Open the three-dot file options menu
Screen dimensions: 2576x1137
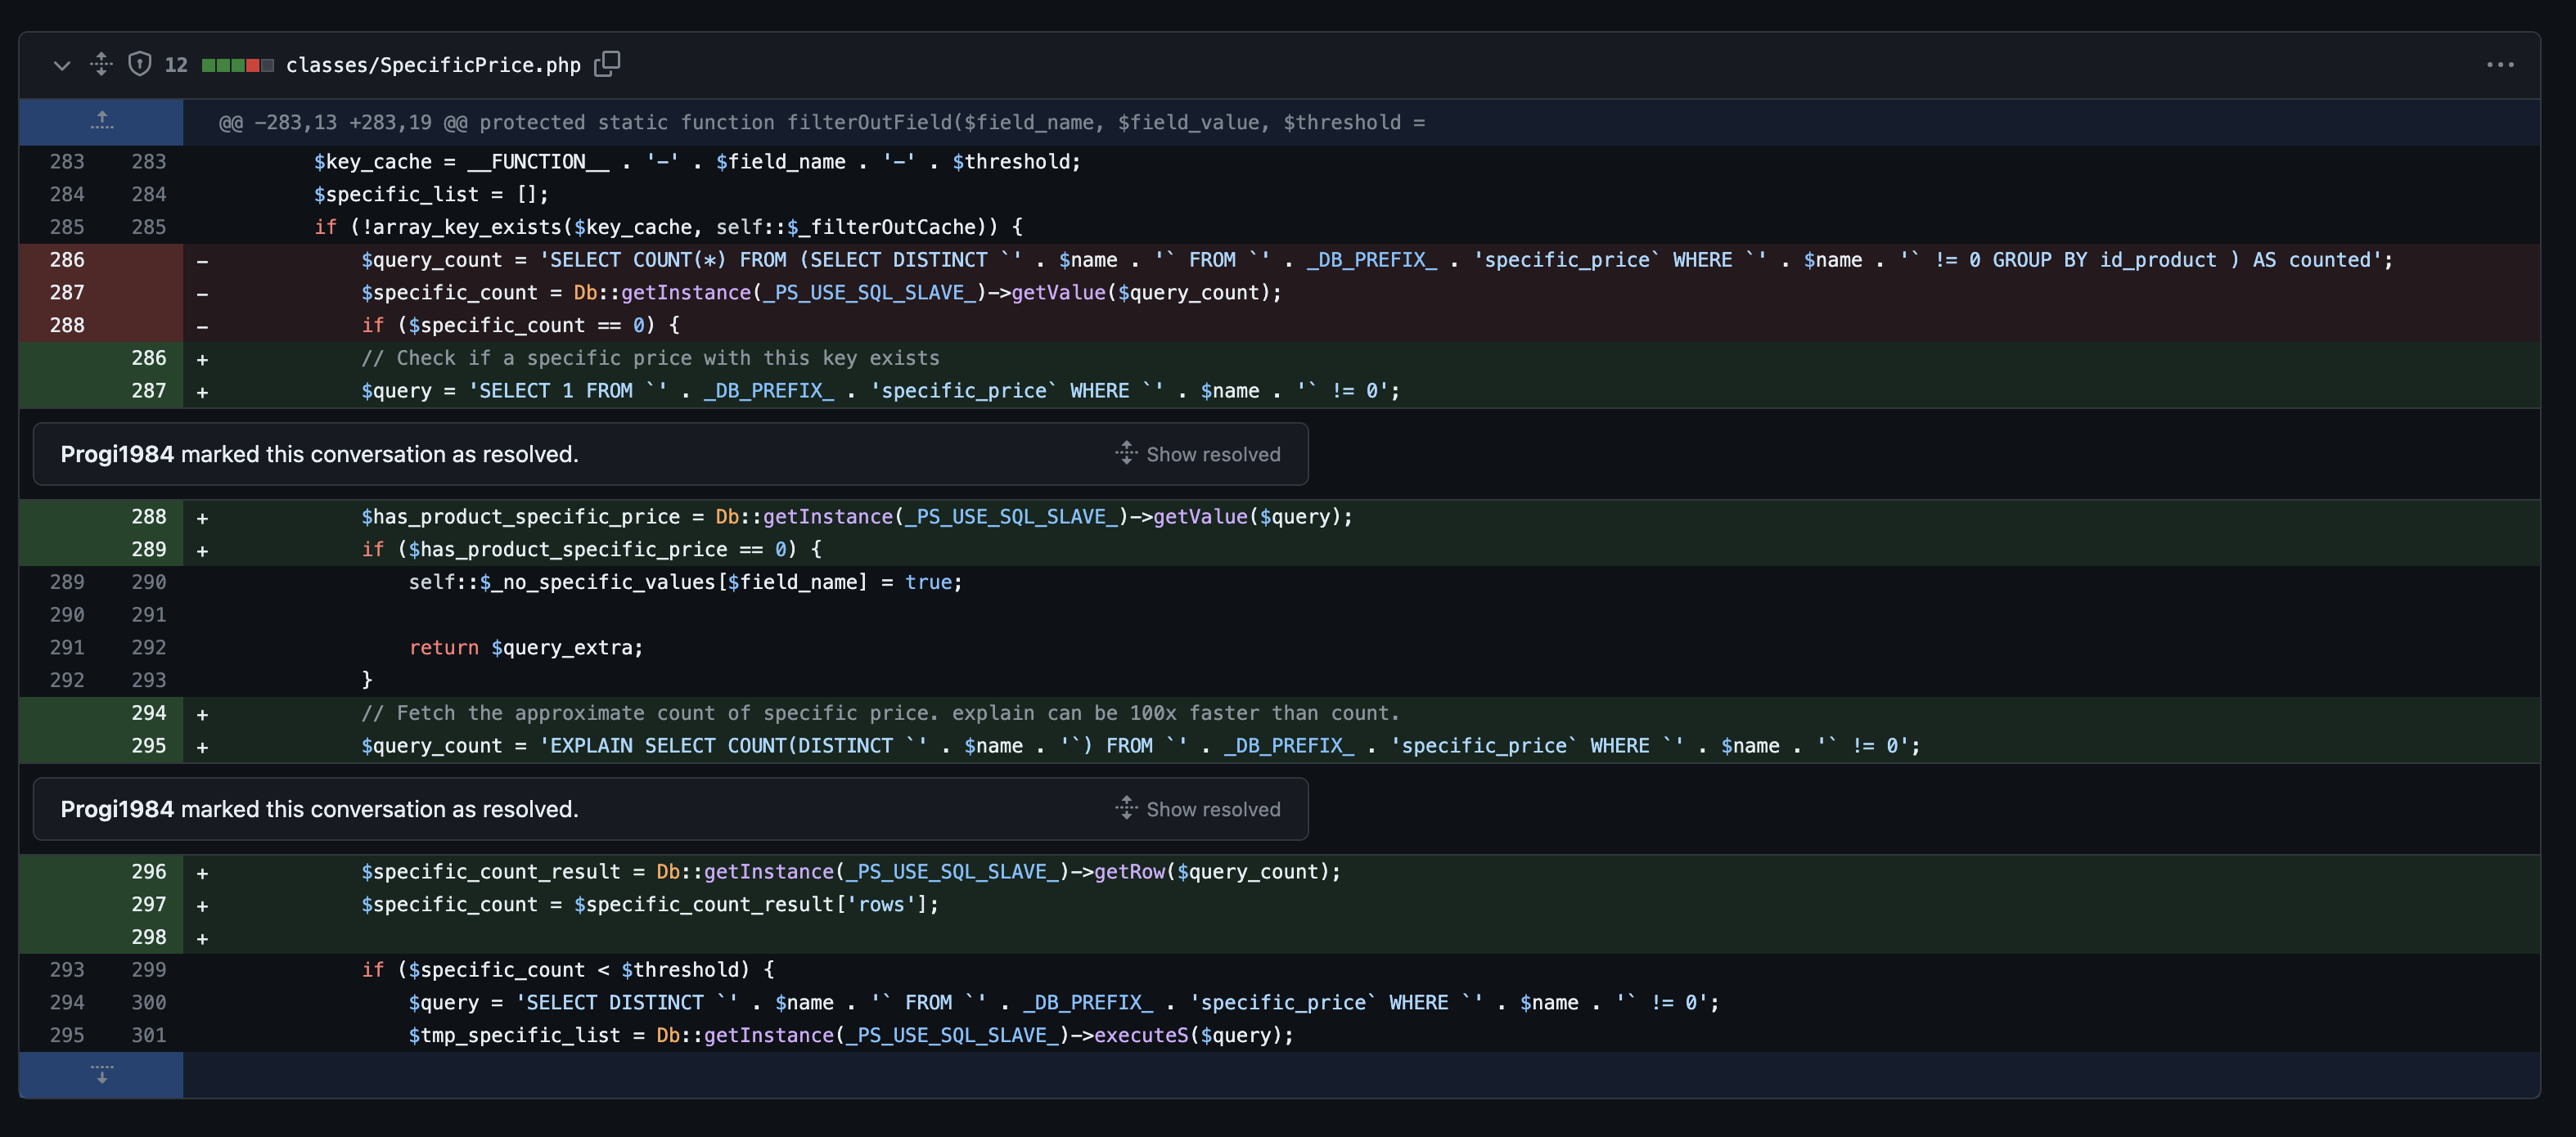(2499, 65)
